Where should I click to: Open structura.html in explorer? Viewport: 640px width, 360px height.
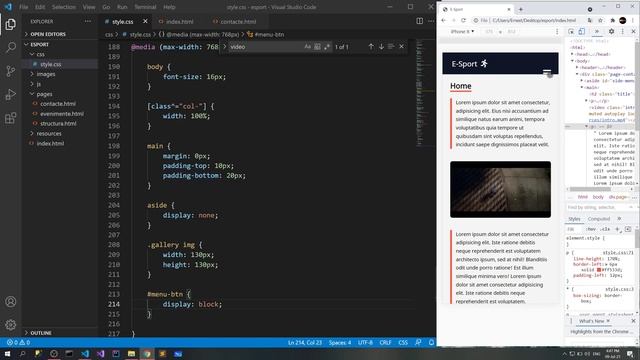click(x=58, y=124)
